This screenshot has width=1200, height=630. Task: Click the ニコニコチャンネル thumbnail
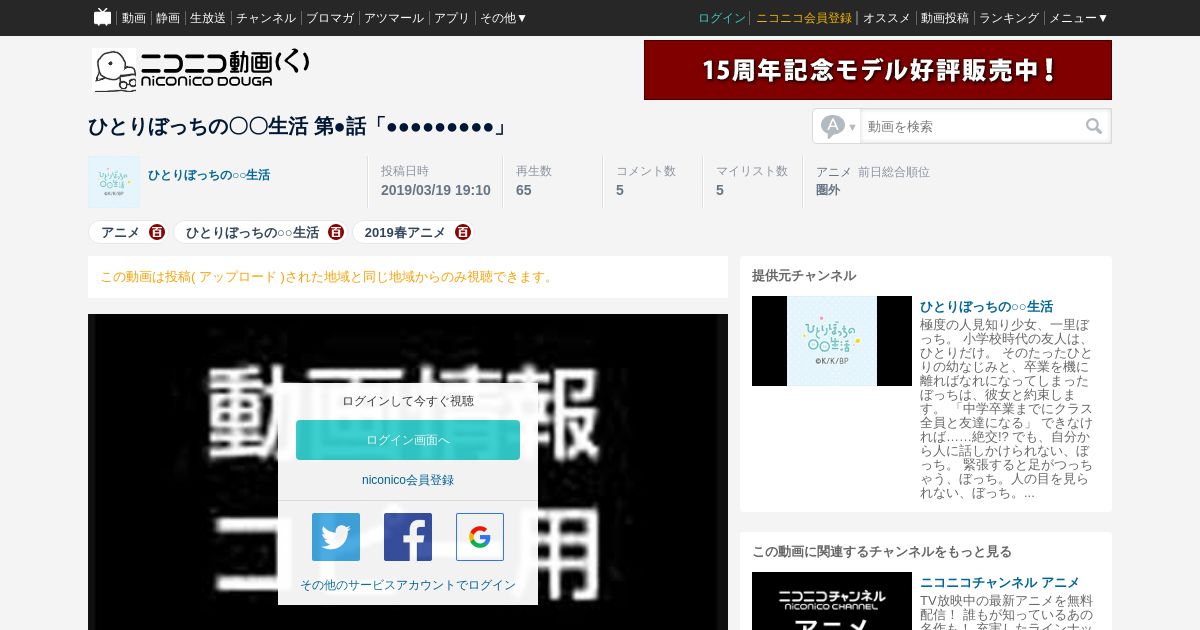click(832, 601)
